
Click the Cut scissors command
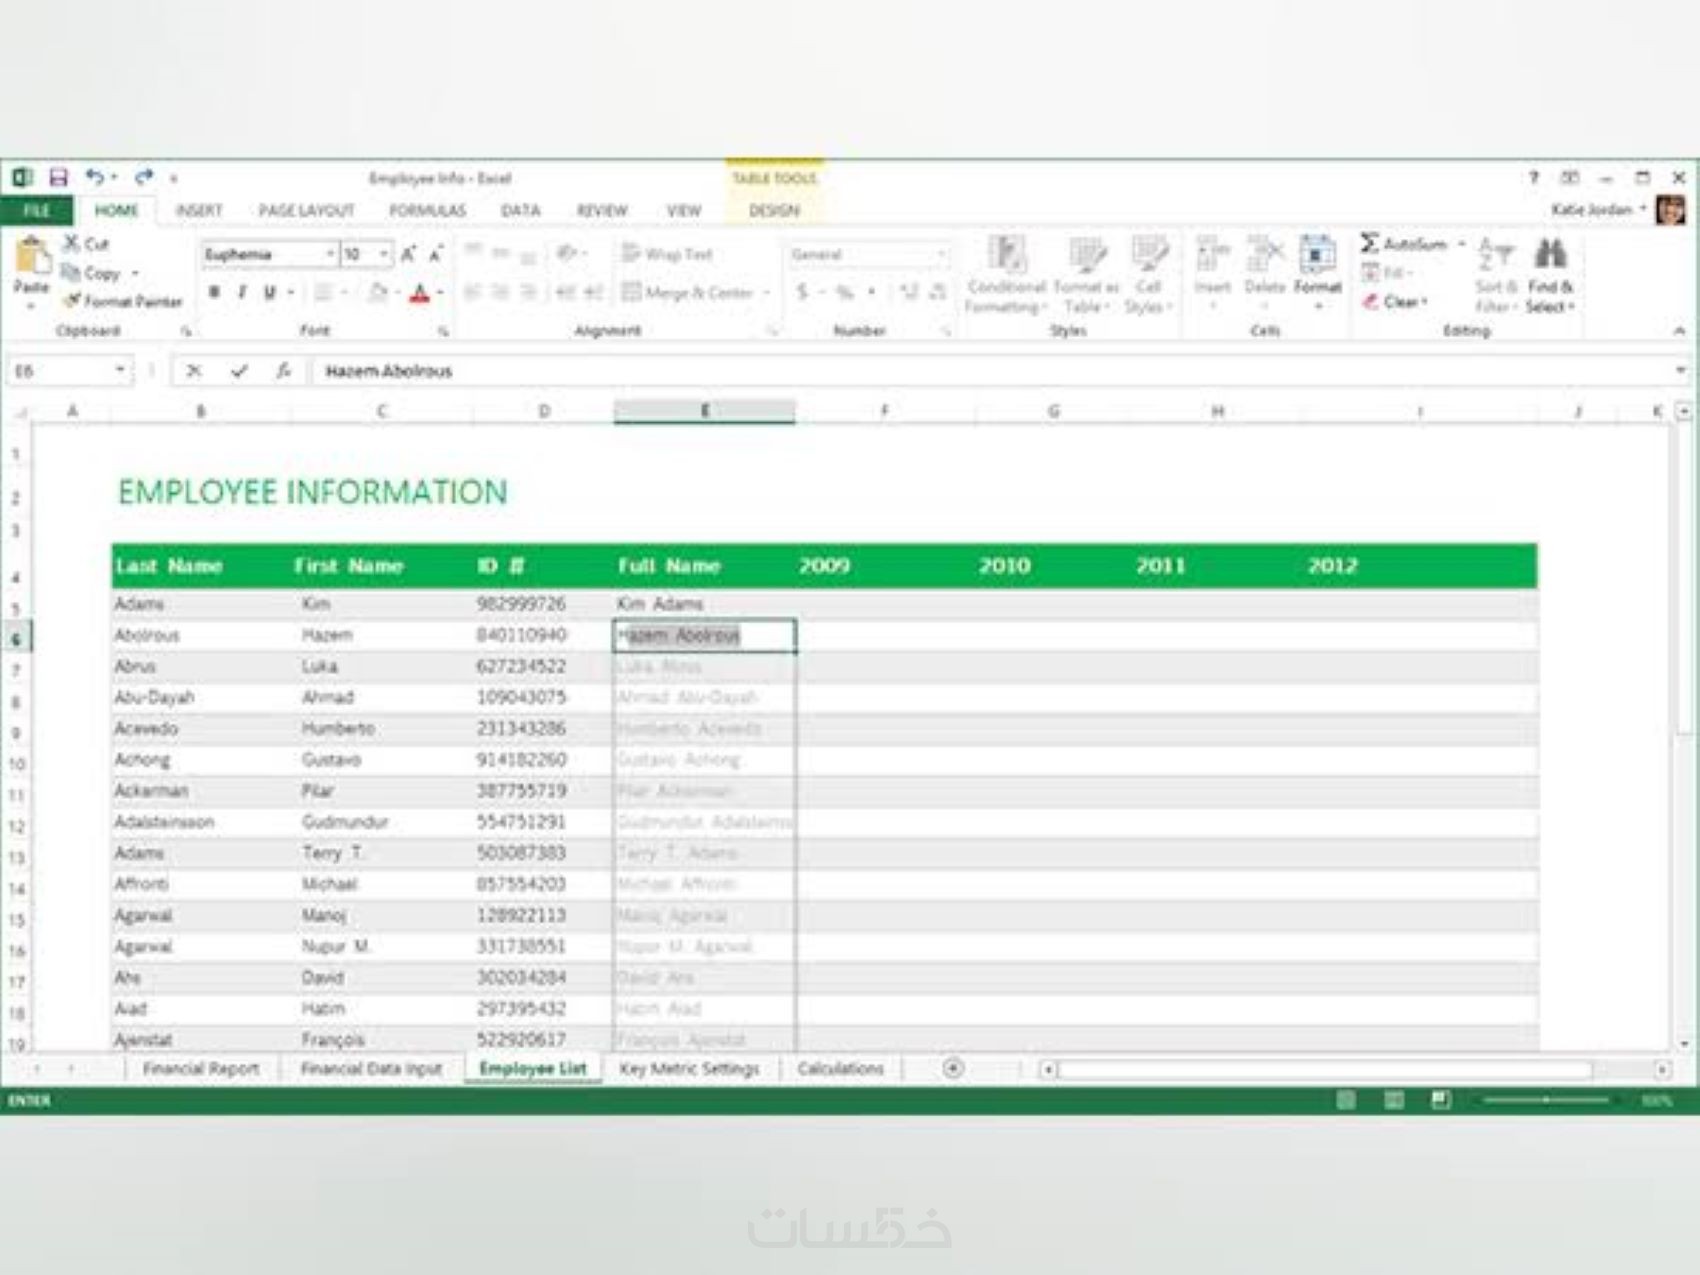coord(86,243)
